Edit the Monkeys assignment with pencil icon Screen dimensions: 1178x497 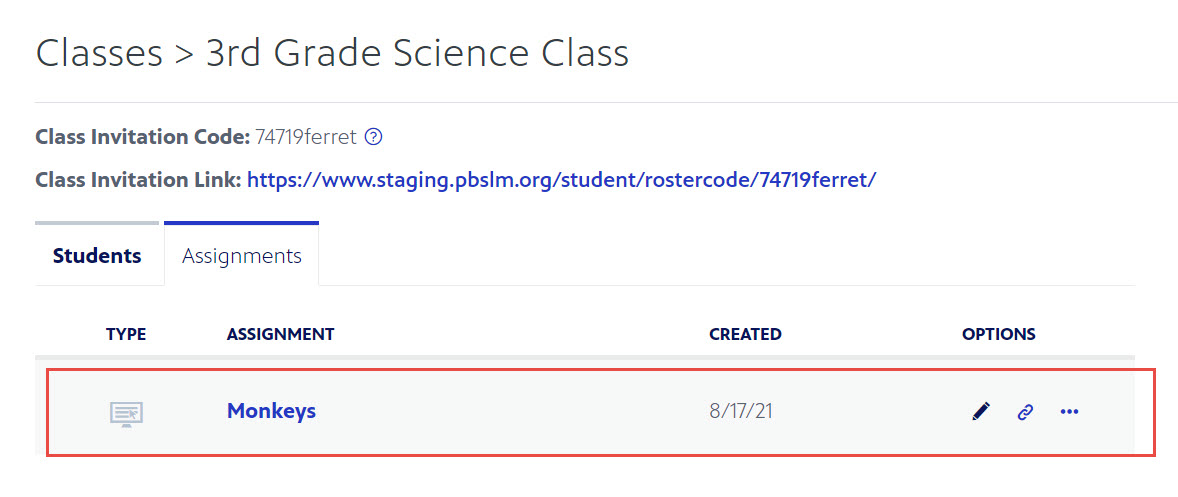[x=980, y=411]
